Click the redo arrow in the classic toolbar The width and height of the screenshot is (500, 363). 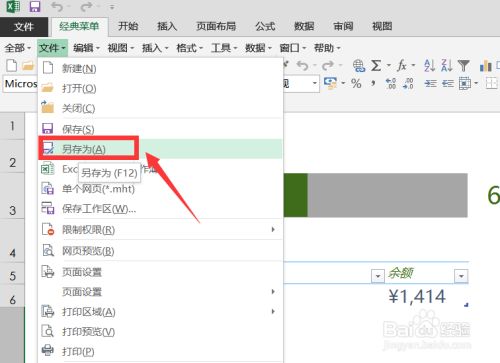pyautogui.click(x=328, y=66)
